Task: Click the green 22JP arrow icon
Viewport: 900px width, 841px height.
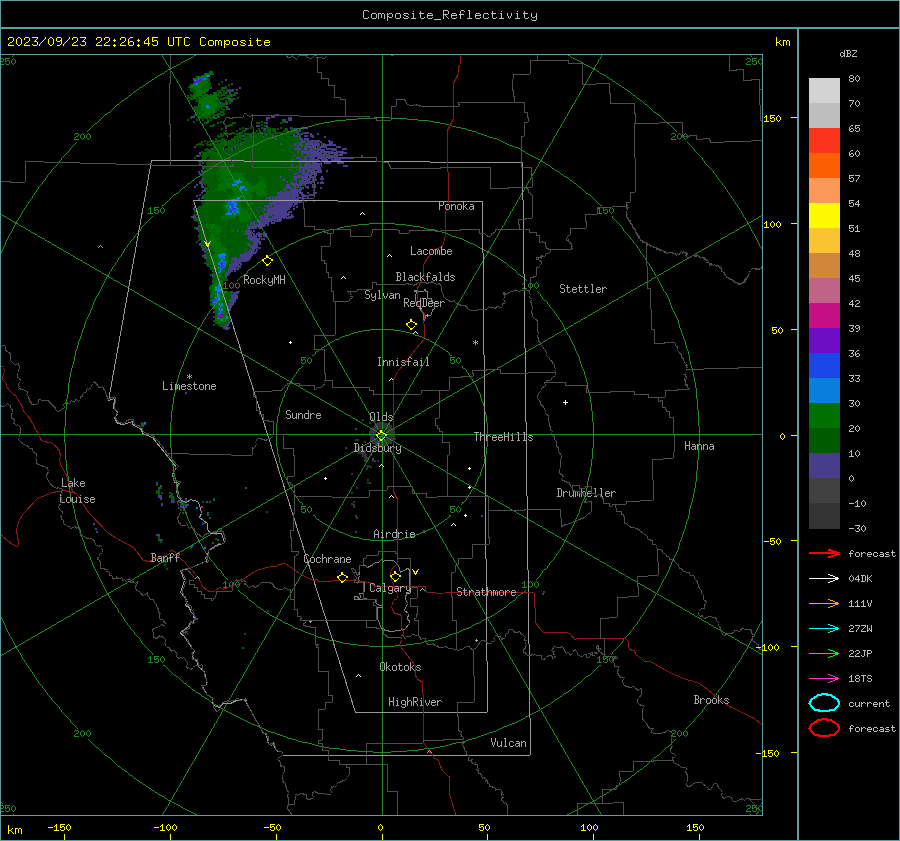Action: point(824,653)
